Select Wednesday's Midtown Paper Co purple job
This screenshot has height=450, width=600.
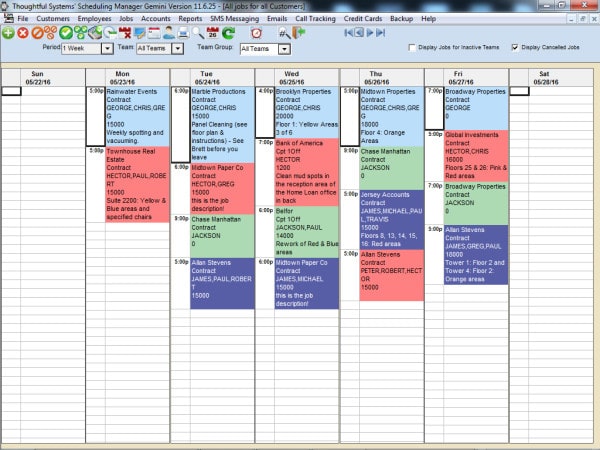(307, 283)
